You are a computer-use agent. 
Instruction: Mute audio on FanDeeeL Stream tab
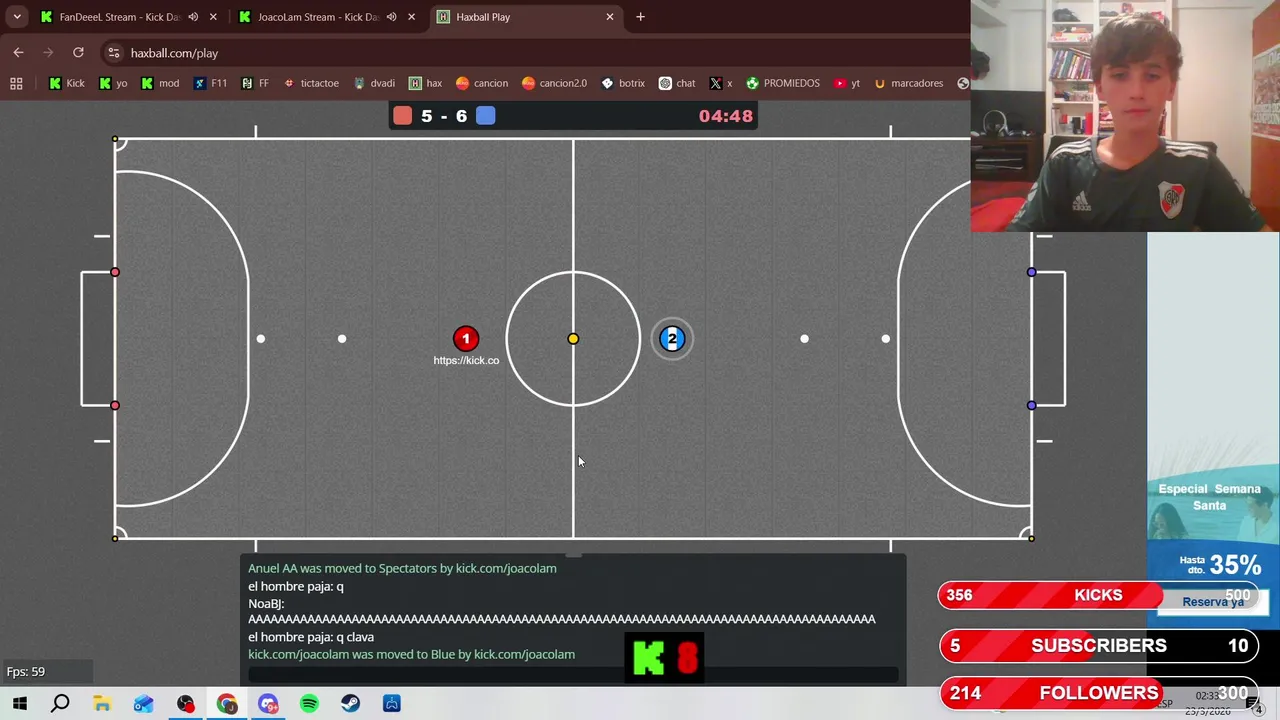coord(193,17)
